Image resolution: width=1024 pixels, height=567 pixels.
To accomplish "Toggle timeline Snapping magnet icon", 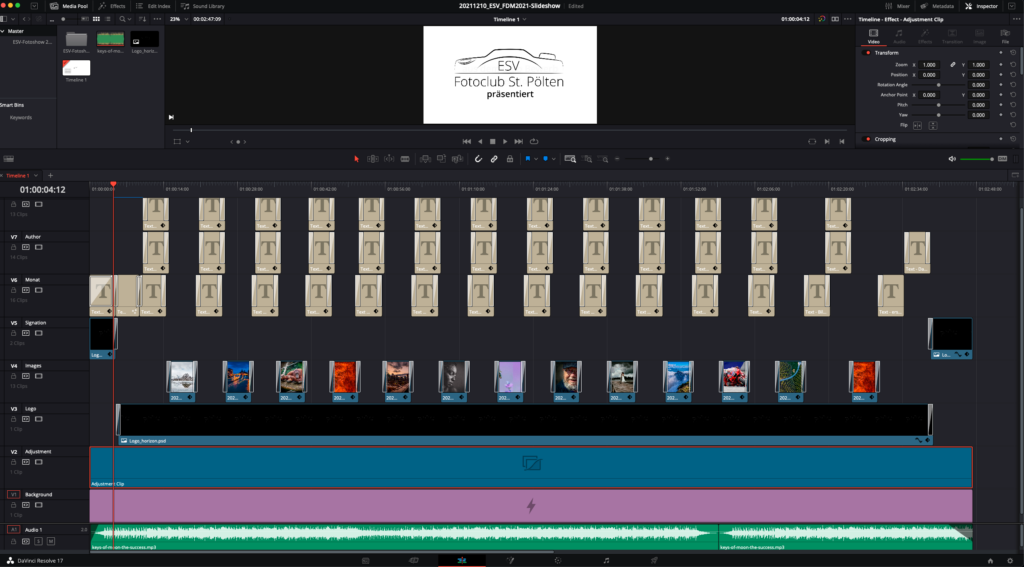I will (x=478, y=159).
